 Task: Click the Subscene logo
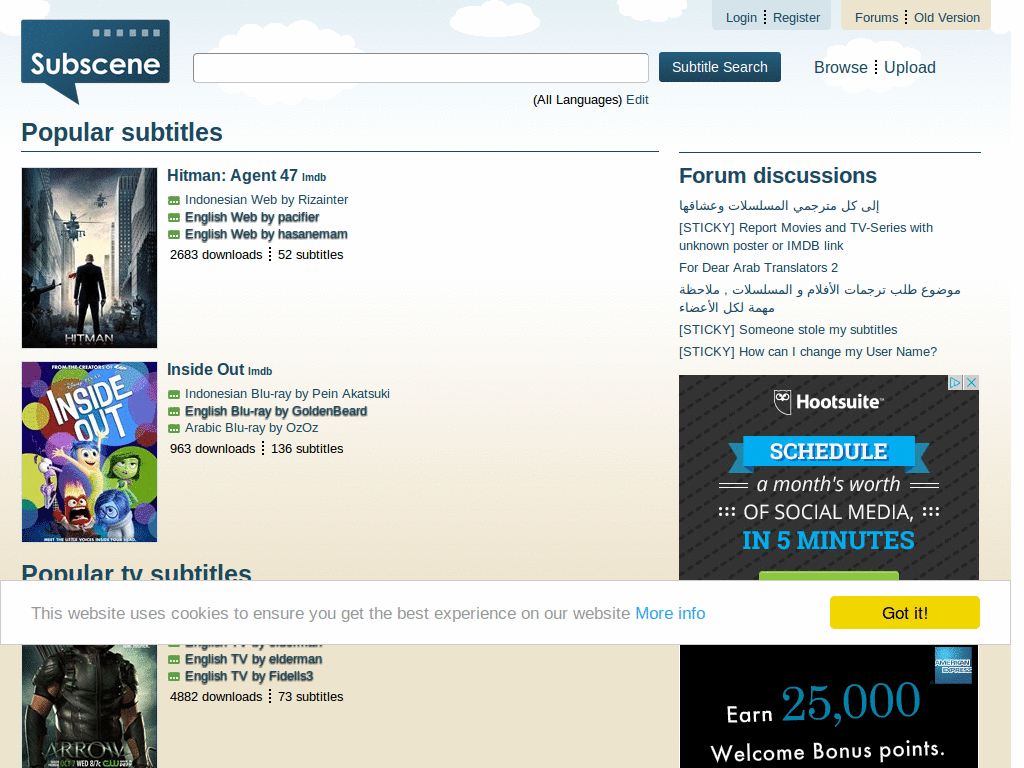coord(95,61)
